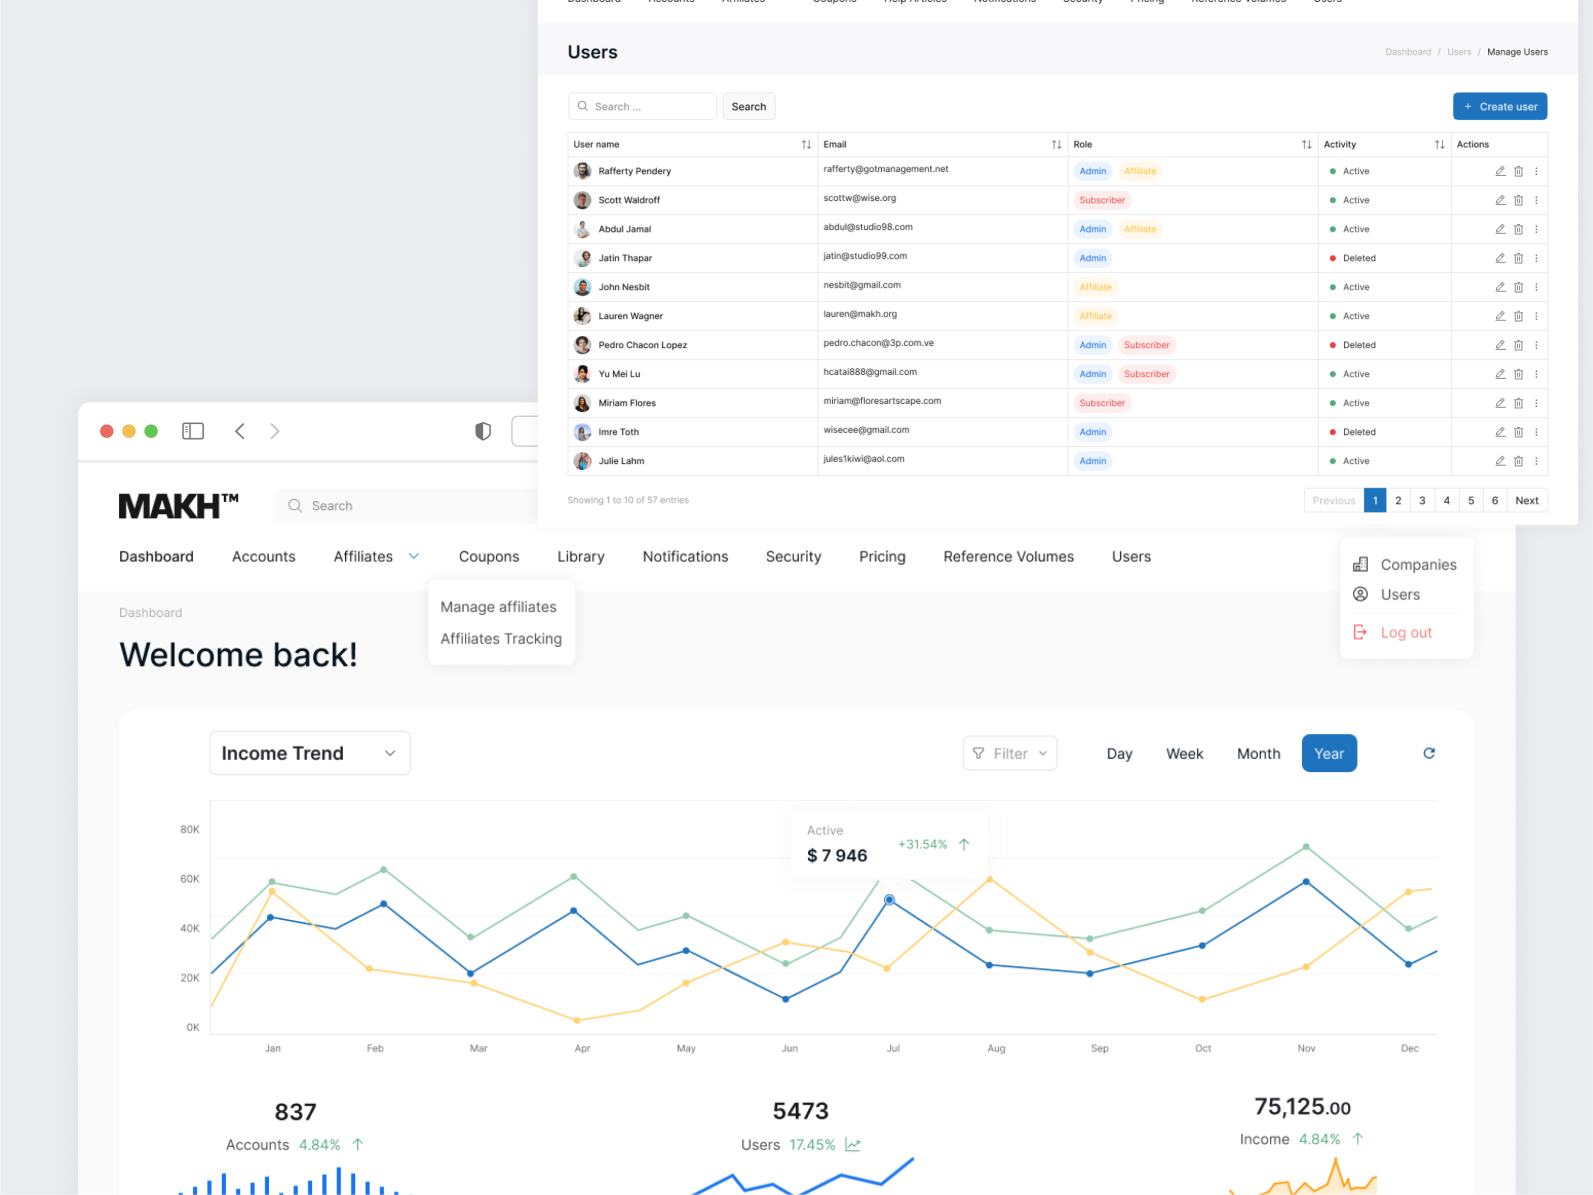Go back with browser back arrow
The image size is (1593, 1195).
coord(240,431)
